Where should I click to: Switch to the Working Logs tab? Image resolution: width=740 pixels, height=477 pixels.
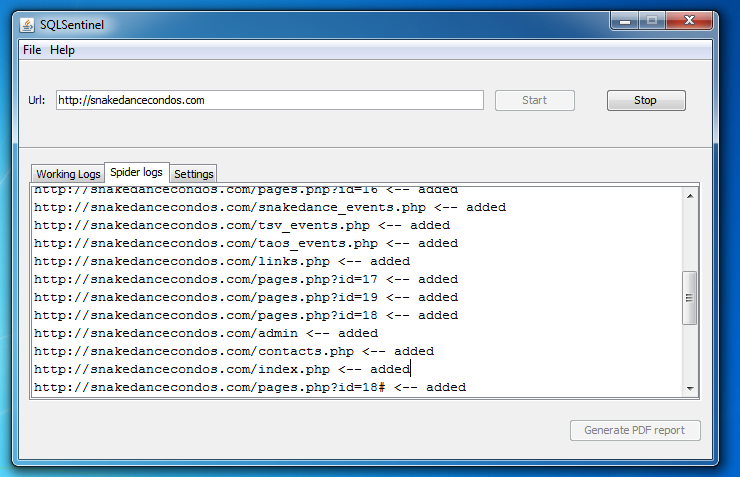[x=68, y=174]
